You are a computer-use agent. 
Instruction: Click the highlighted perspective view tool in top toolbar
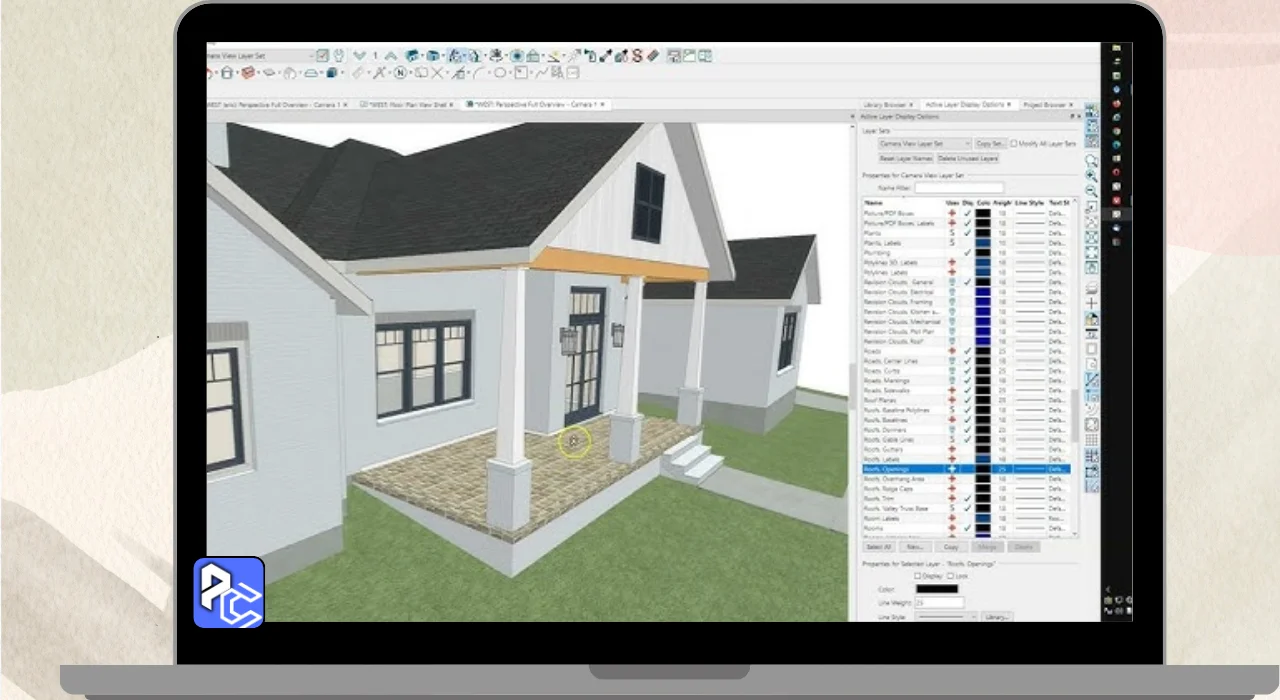pos(455,55)
